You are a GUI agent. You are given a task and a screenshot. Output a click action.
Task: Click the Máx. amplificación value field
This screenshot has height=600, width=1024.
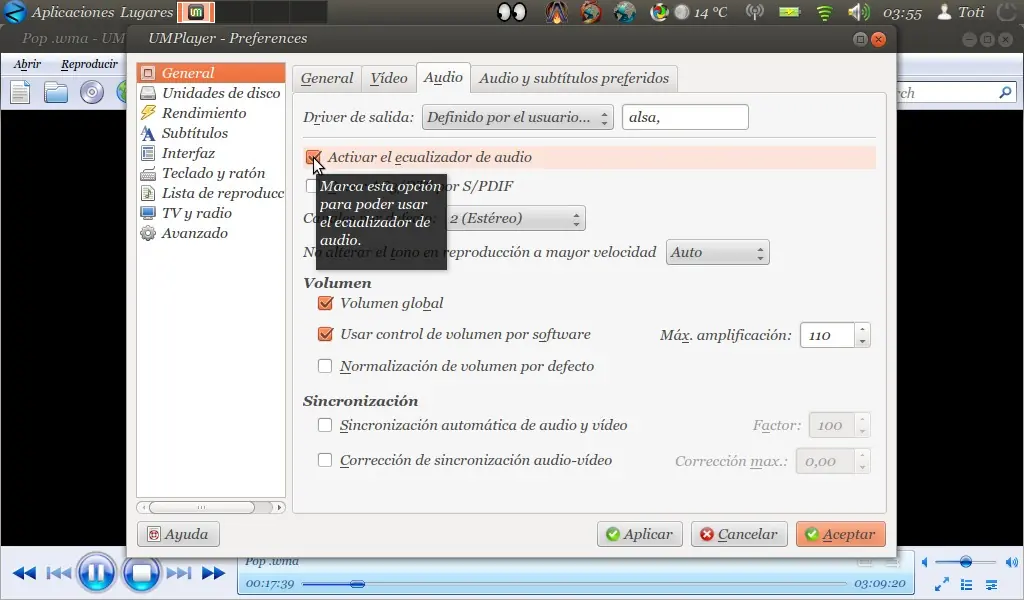[827, 335]
